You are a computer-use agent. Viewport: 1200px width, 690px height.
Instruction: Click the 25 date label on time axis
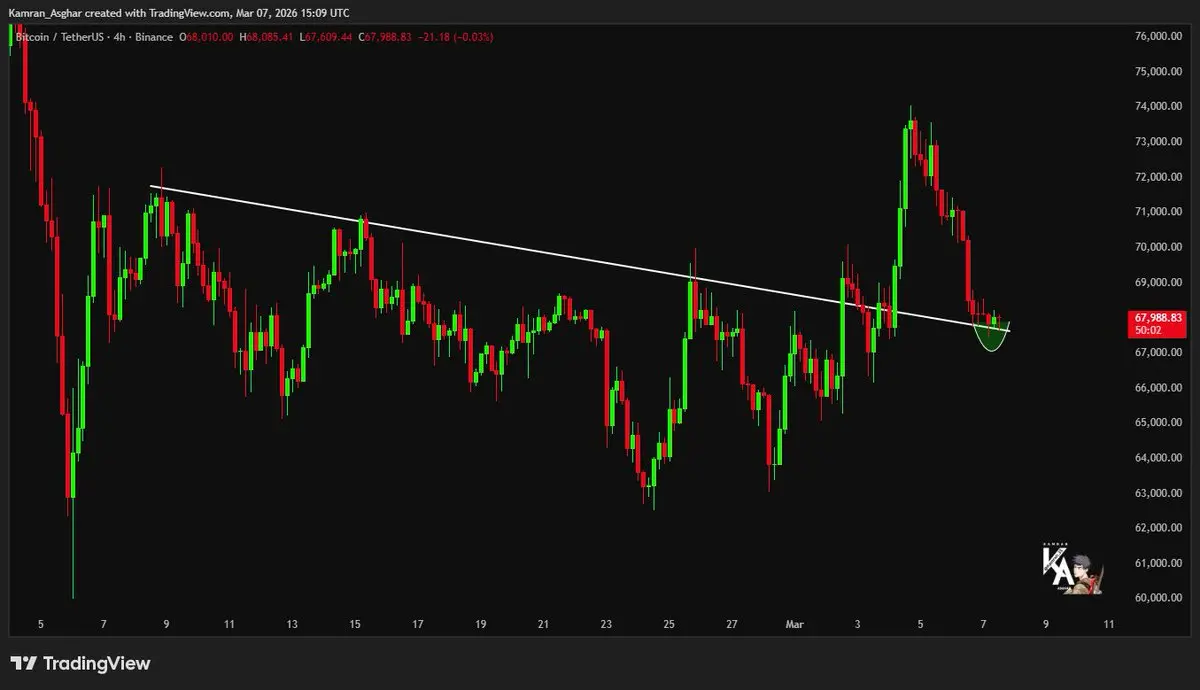tap(669, 624)
